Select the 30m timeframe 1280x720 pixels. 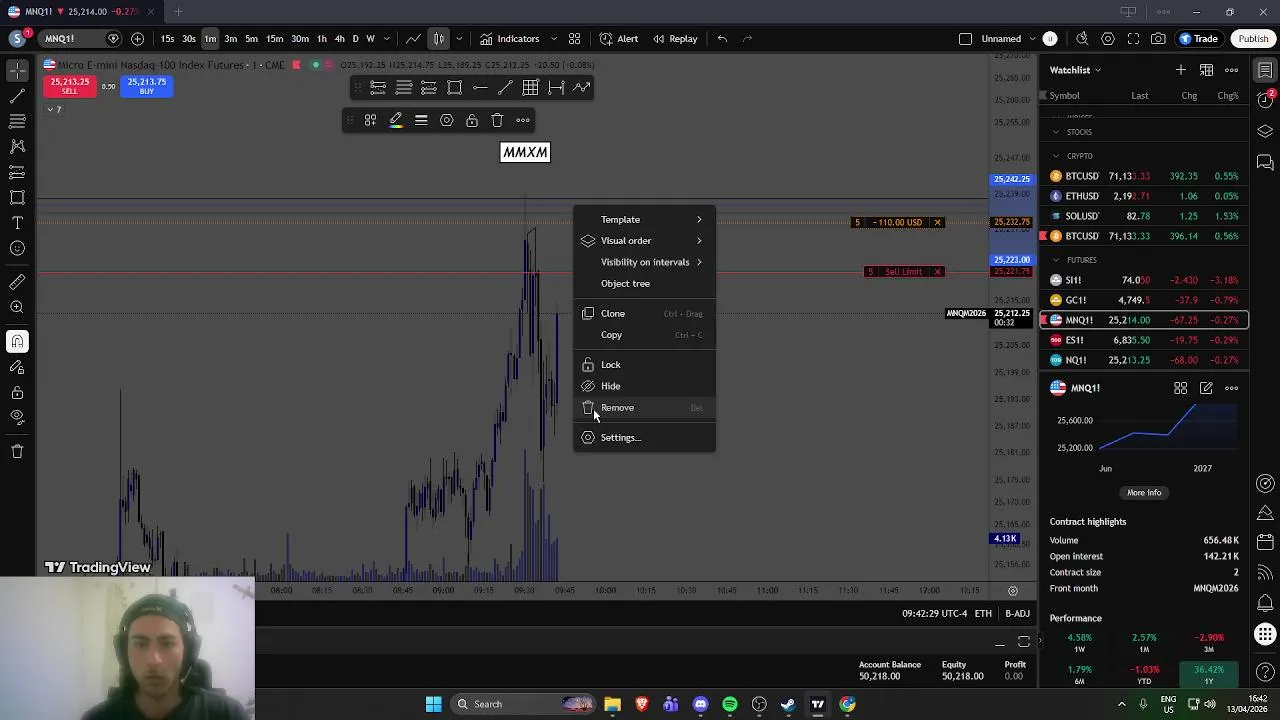point(300,39)
